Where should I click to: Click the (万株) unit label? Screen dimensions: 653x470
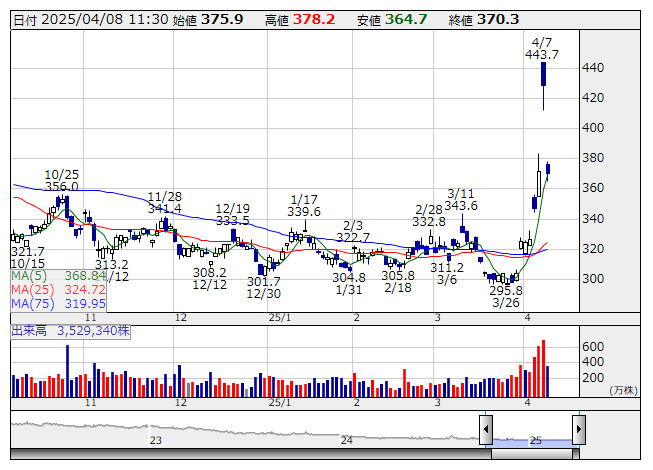[624, 390]
